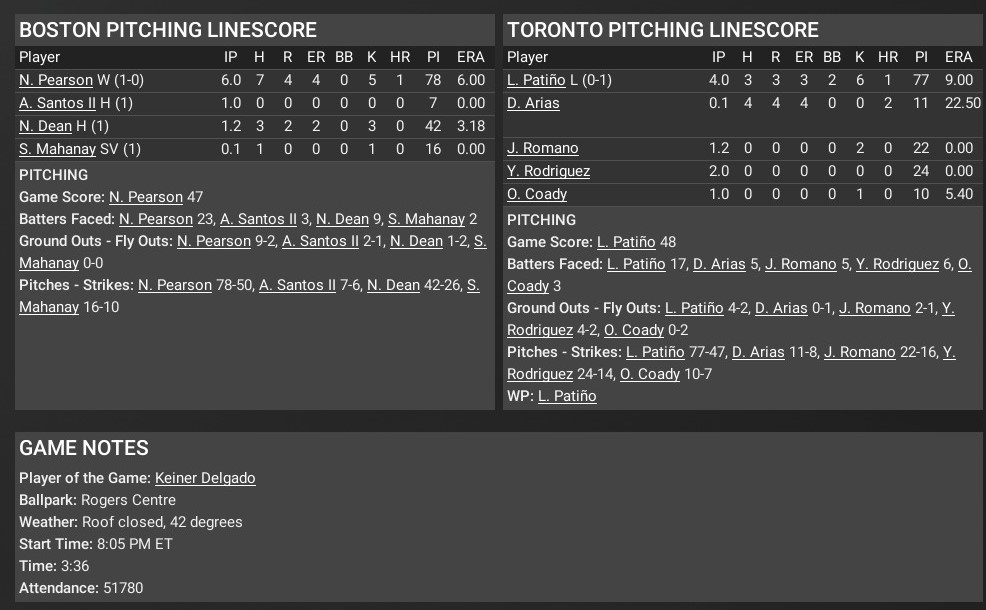Select O. Coady in Toronto Pitches - Strikes line

coord(650,374)
